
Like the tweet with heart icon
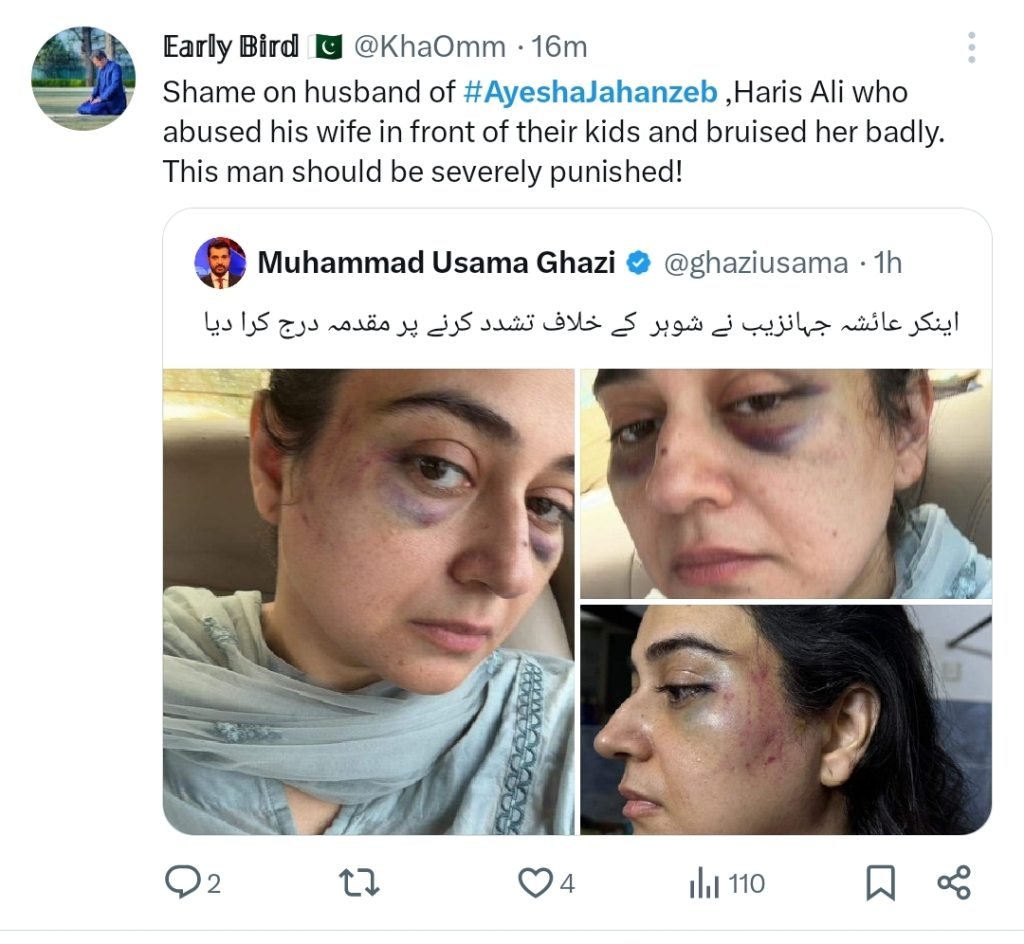click(535, 883)
